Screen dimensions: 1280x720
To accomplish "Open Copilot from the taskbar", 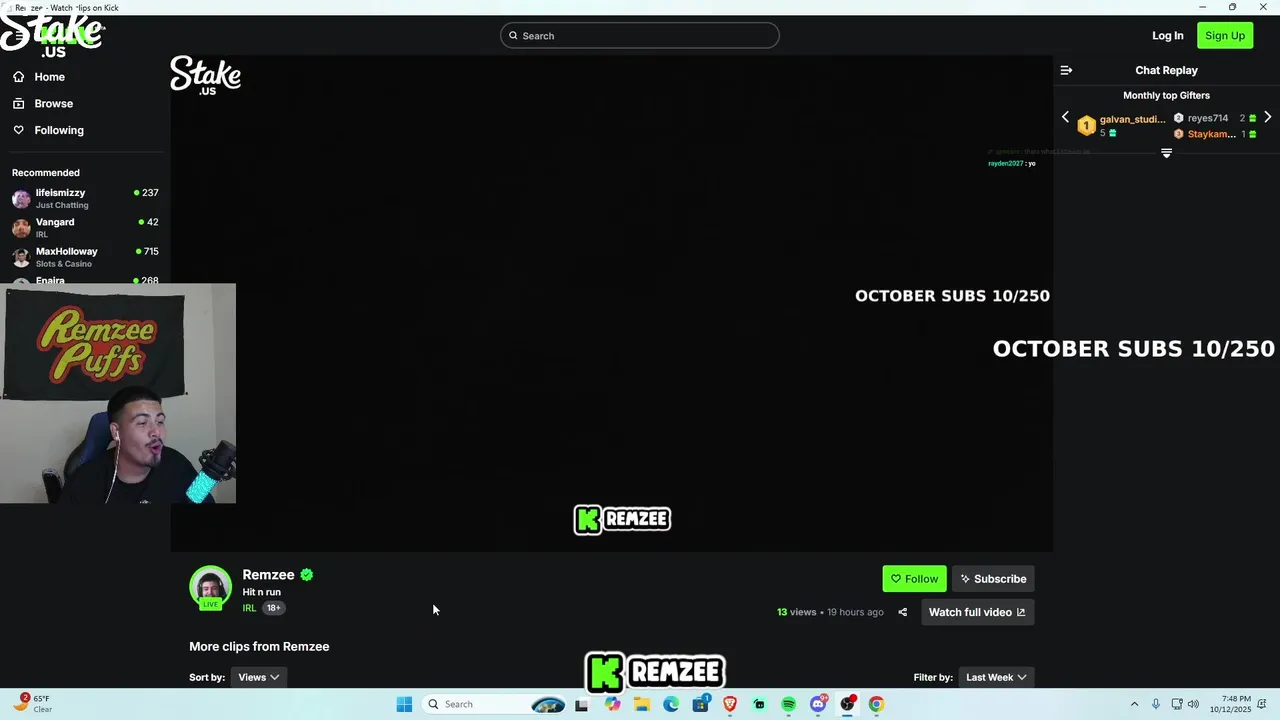I will pos(612,704).
